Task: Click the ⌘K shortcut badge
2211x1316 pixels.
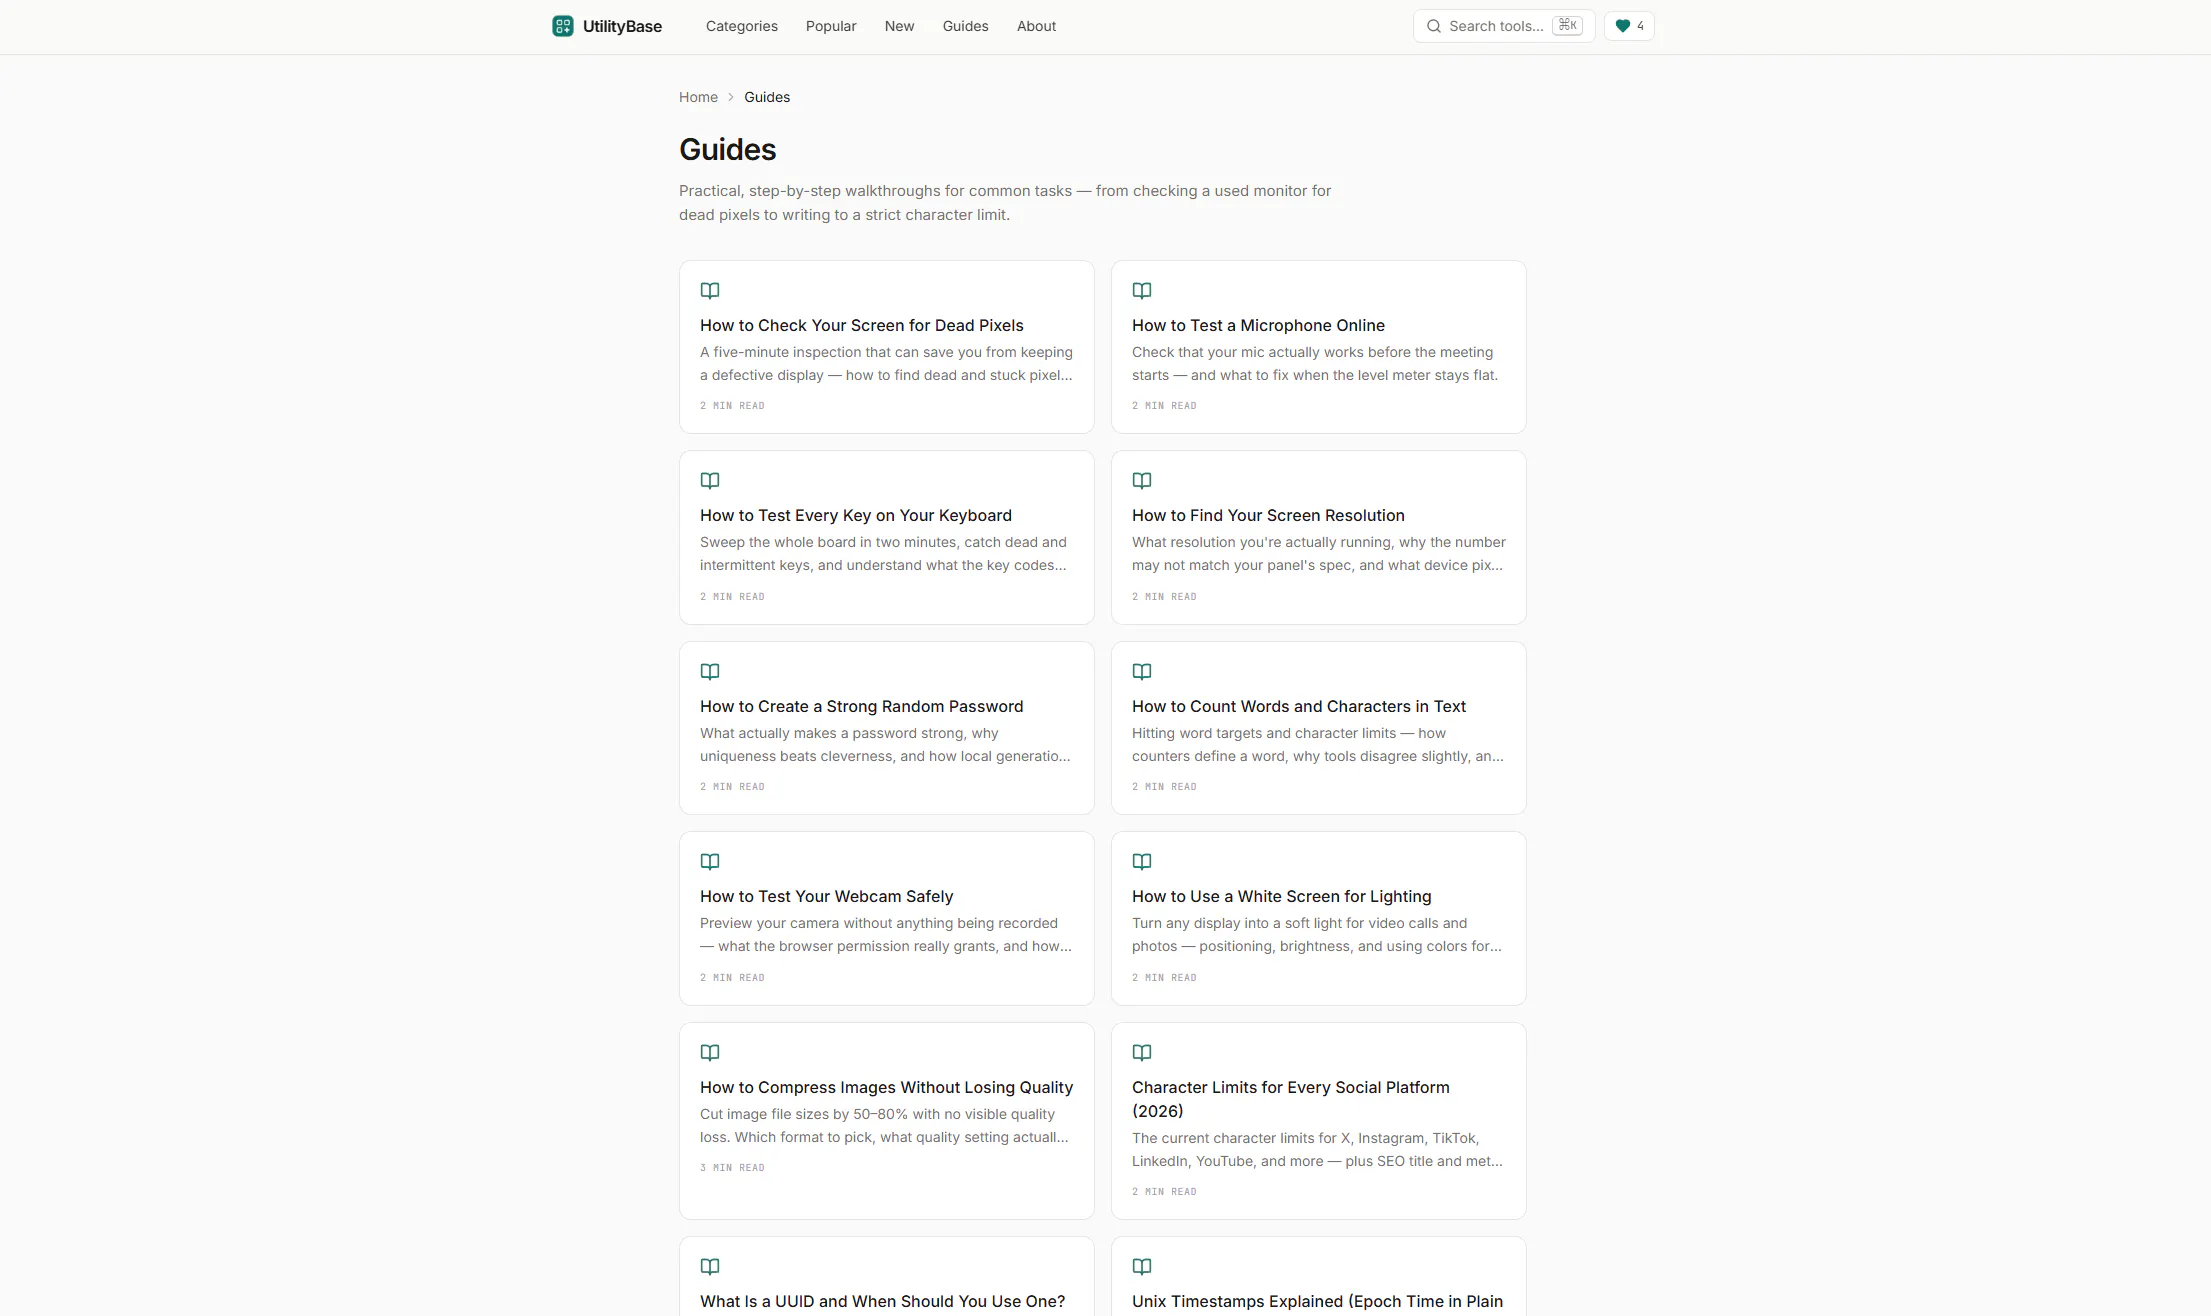Action: pos(1567,25)
